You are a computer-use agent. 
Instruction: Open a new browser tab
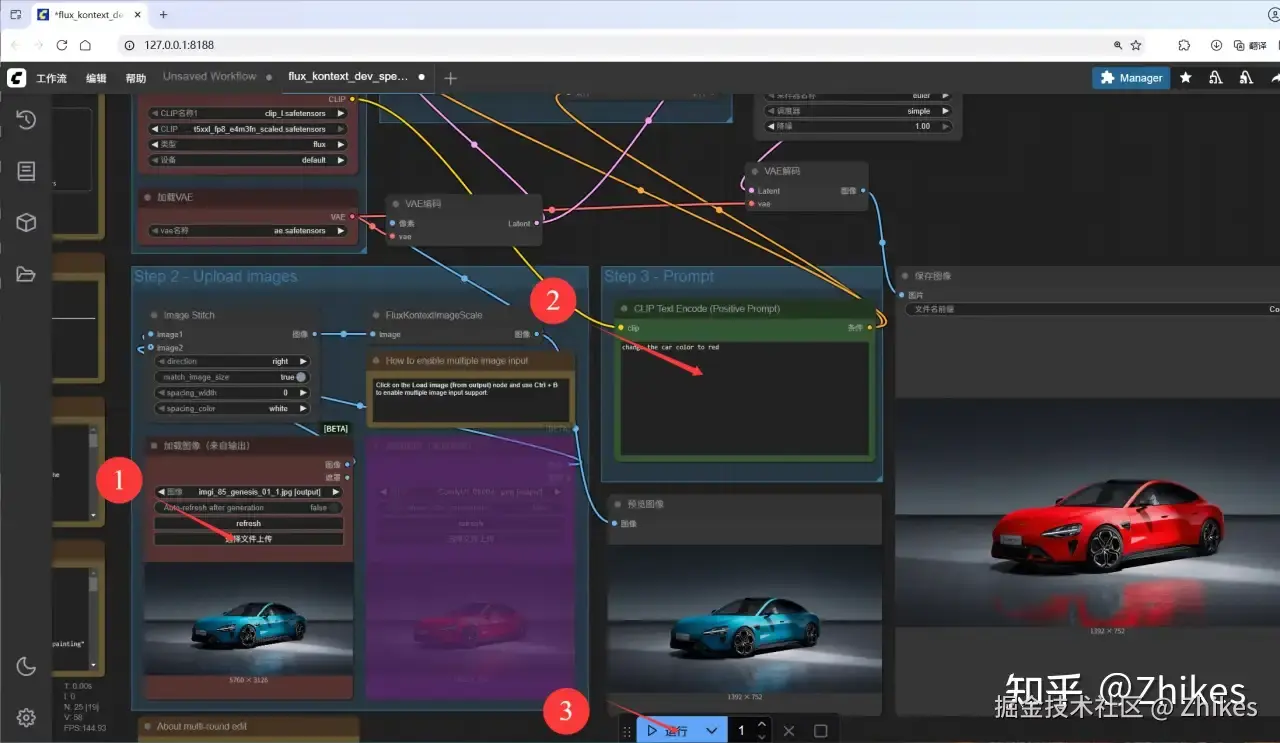pos(164,15)
